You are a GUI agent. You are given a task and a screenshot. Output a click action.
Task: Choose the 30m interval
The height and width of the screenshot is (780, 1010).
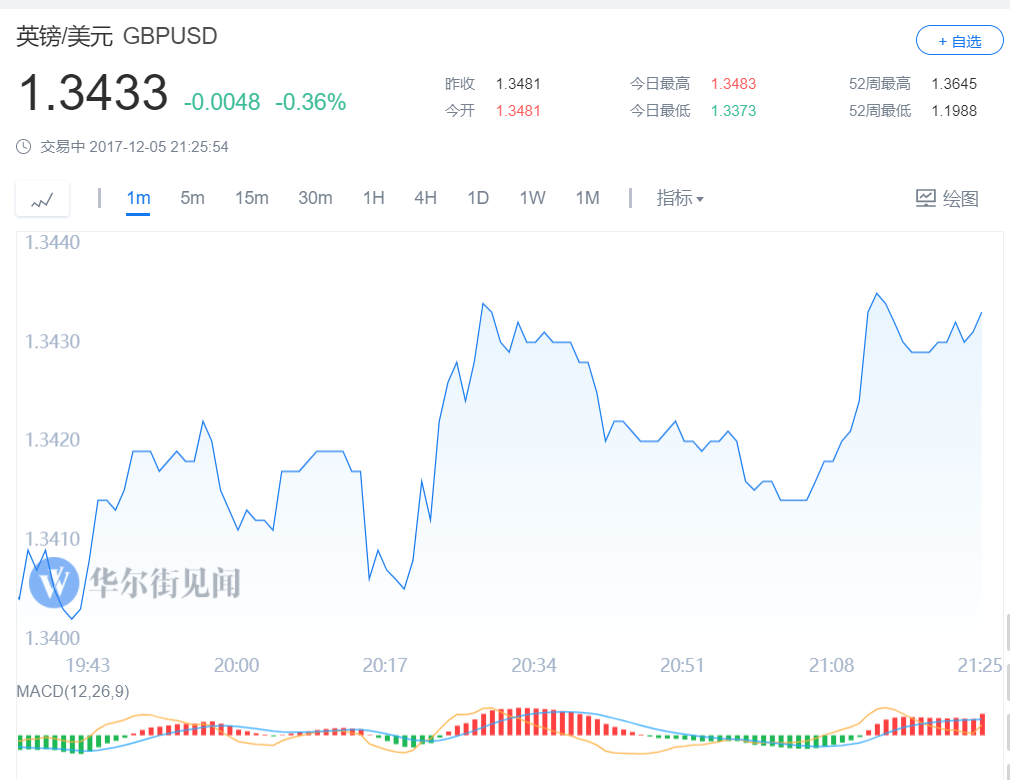[315, 198]
